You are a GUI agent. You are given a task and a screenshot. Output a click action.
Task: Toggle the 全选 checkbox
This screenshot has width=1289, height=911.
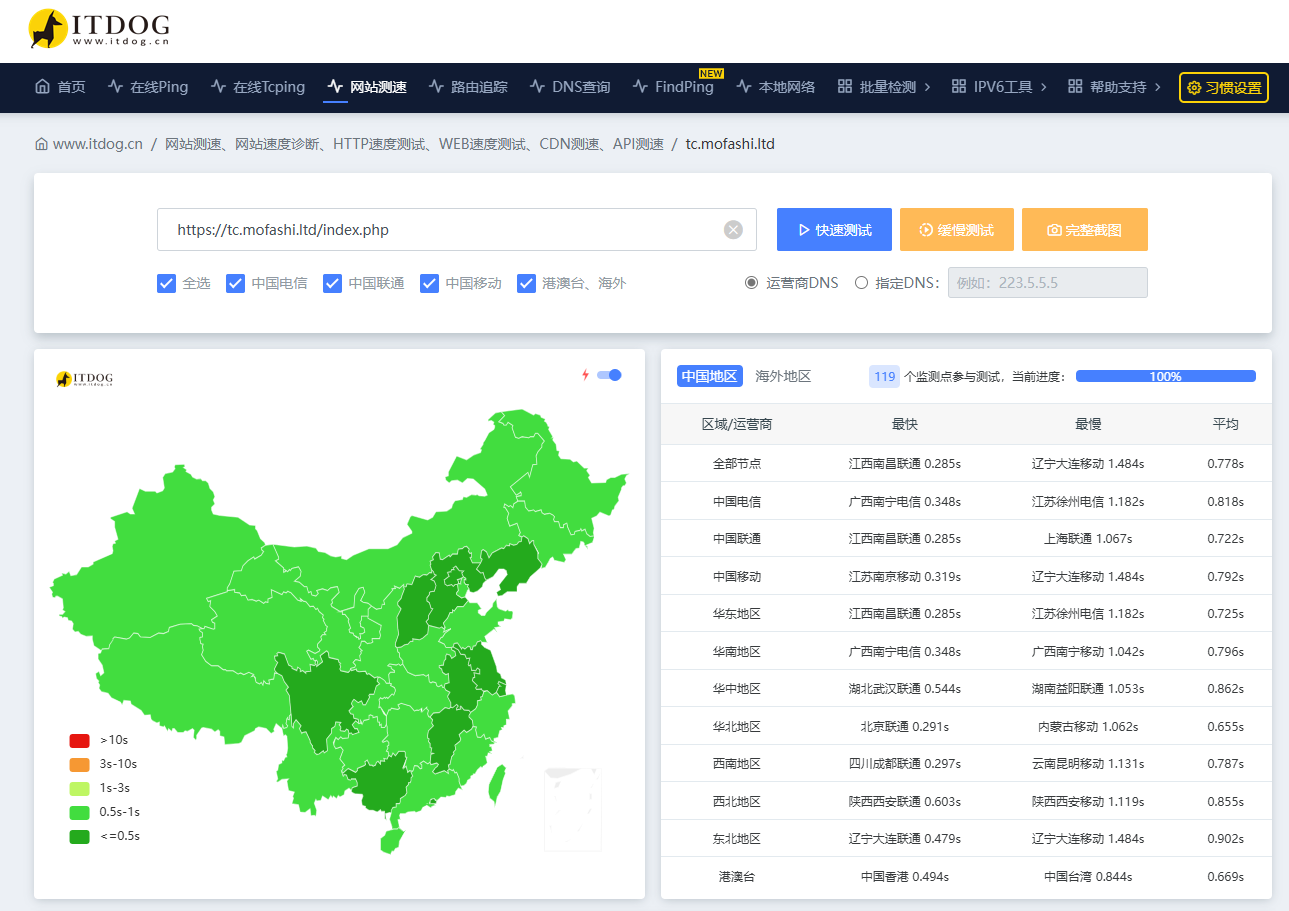click(167, 283)
